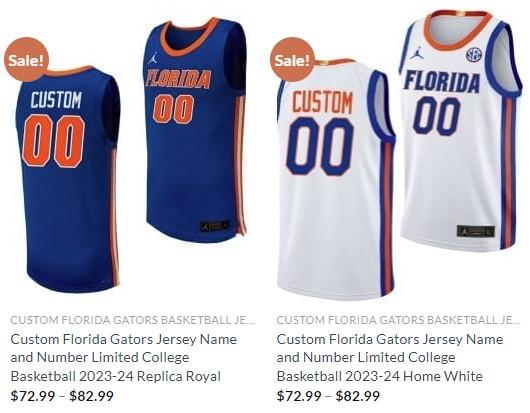Open the right Custom Florida Gators Basketball category link
Viewport: 530px width, 413px height.
[398, 320]
